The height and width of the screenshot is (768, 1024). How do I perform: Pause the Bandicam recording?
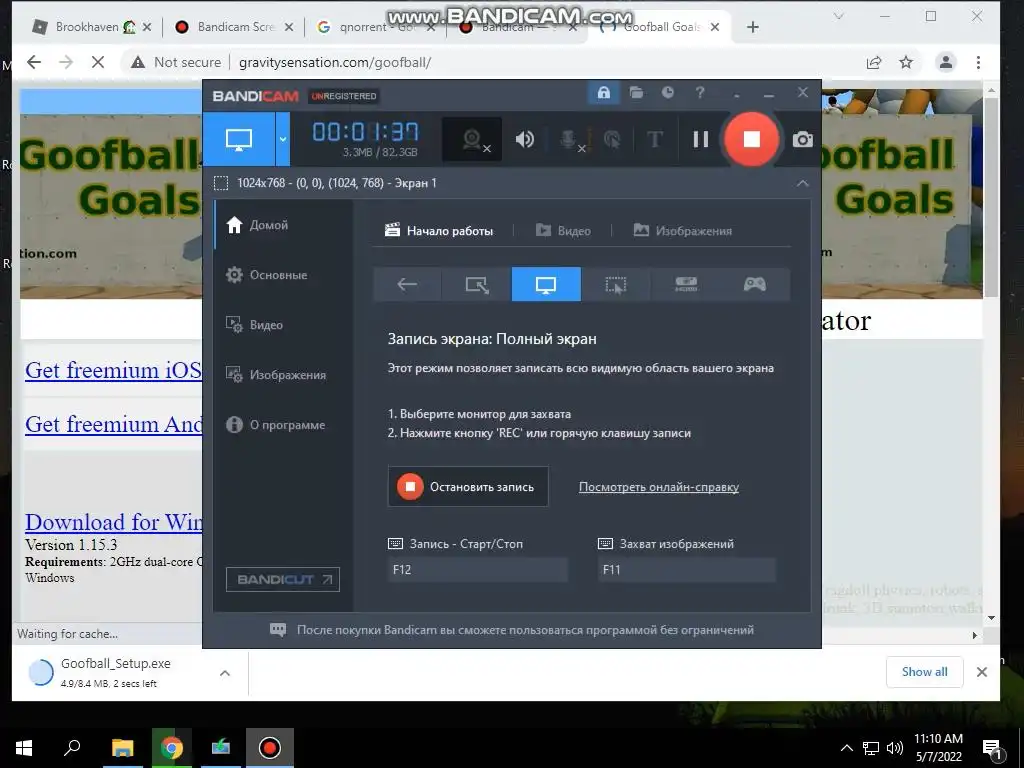click(701, 139)
